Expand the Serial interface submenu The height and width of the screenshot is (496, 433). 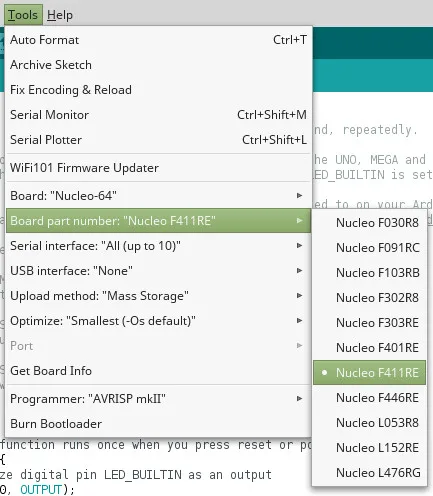[x=158, y=246]
